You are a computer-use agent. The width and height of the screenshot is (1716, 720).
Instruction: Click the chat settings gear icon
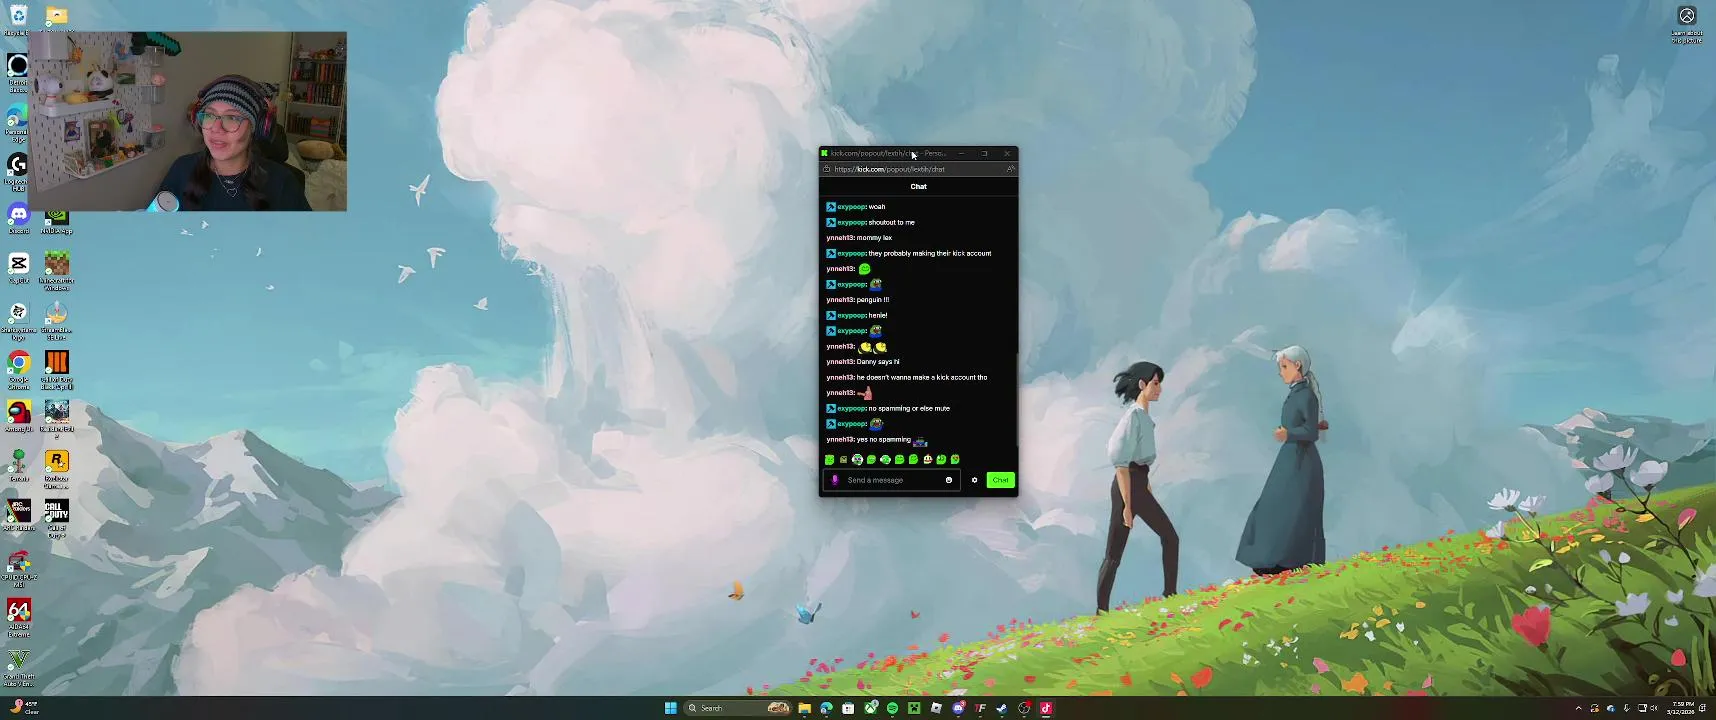tap(974, 480)
